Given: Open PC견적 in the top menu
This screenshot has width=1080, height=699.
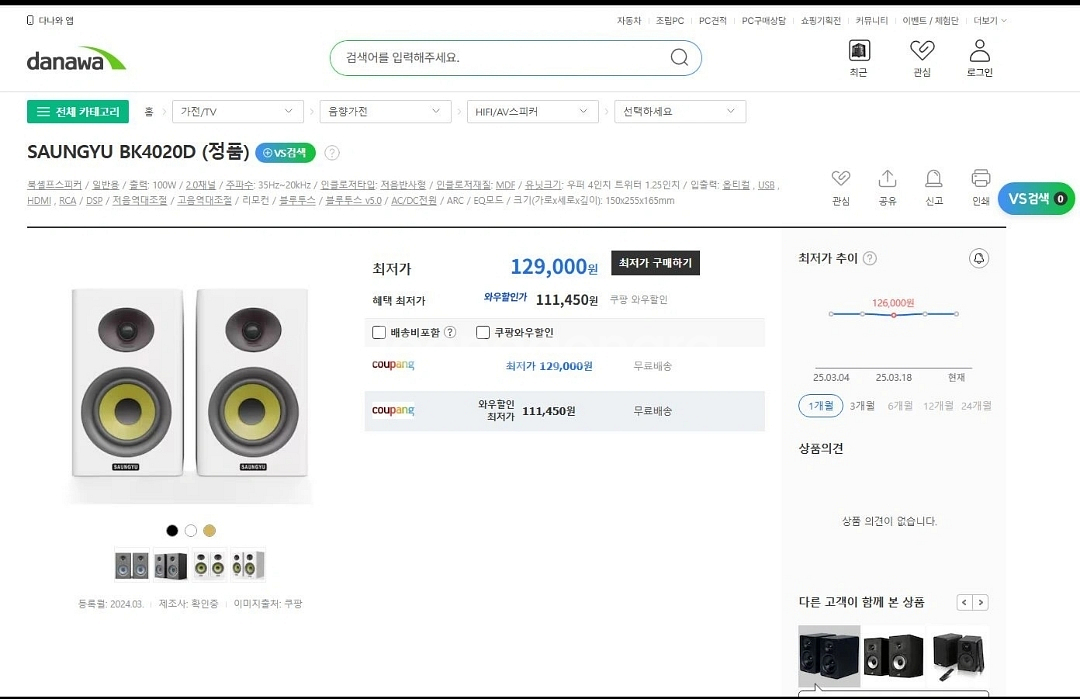Looking at the screenshot, I should [713, 21].
